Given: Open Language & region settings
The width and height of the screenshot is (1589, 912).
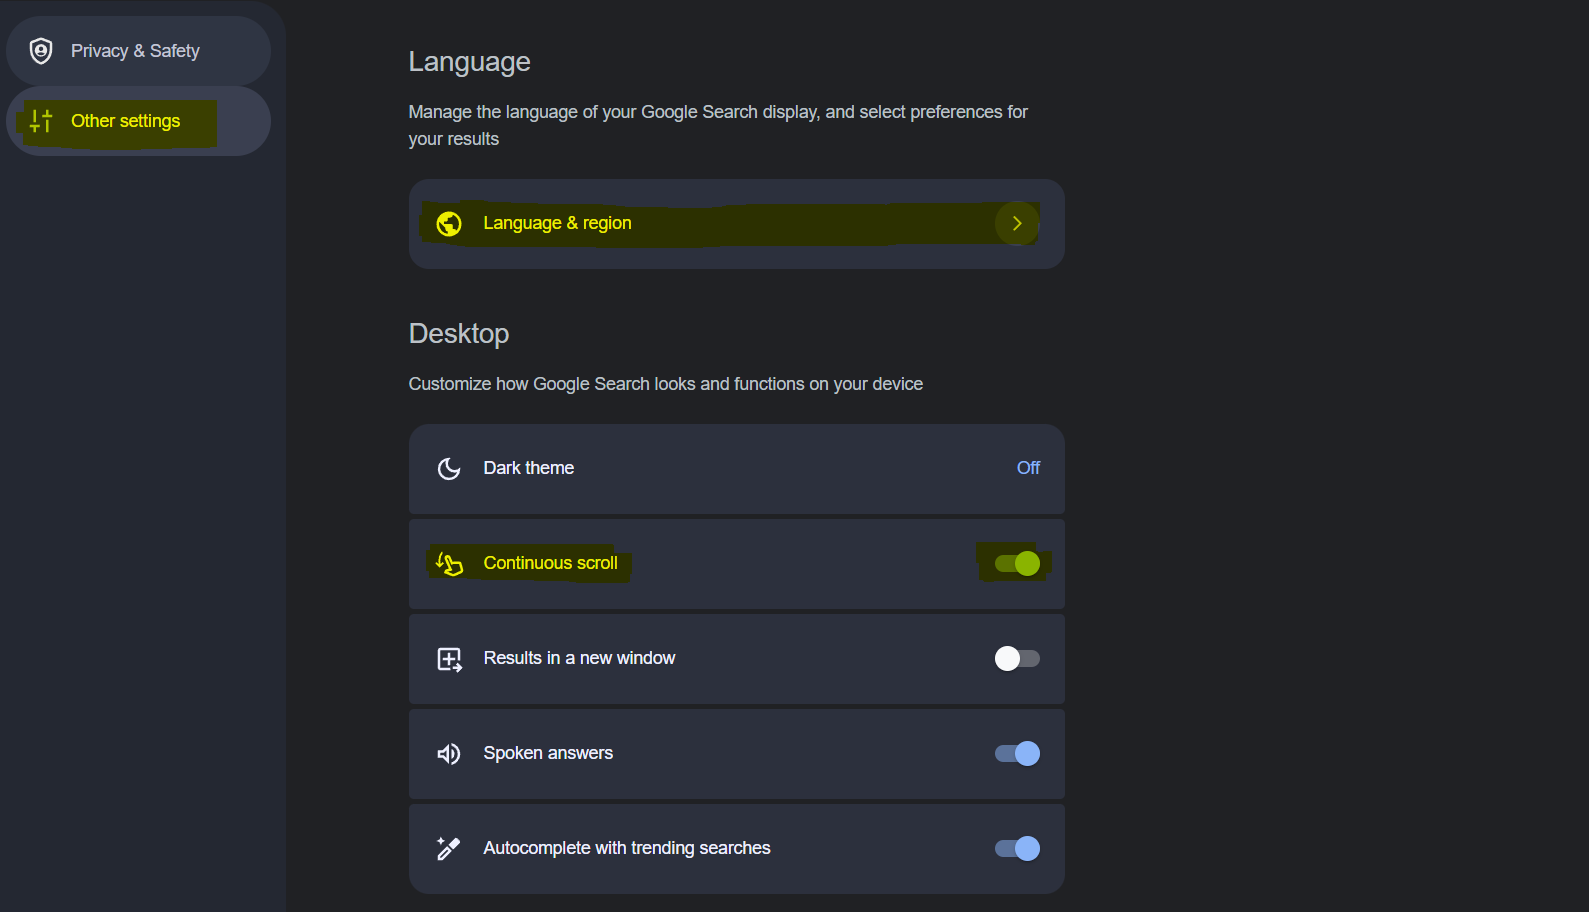Looking at the screenshot, I should [736, 224].
